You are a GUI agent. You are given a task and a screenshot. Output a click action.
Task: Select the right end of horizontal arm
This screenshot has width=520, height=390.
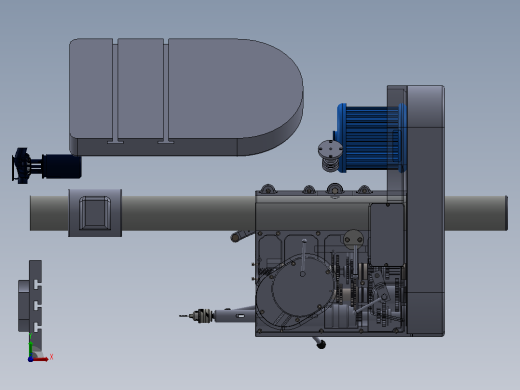coord(476,213)
